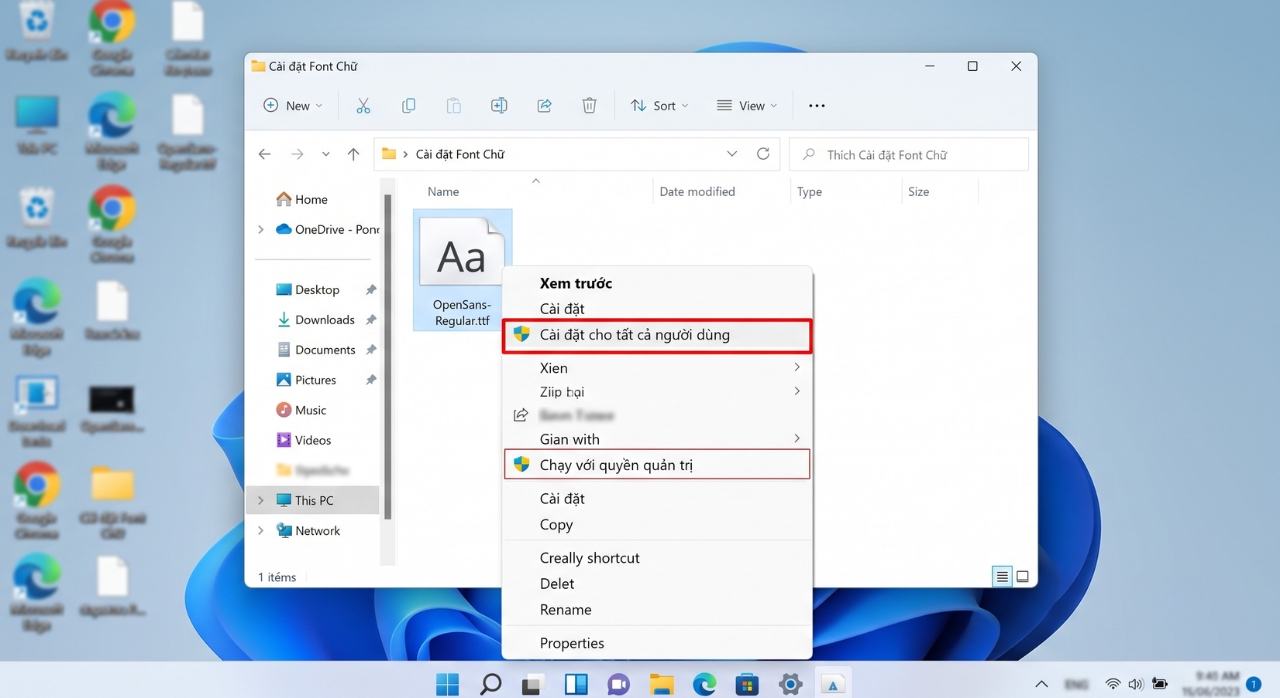Click the Copy icon in Explorer toolbar
The width and height of the screenshot is (1280, 698).
coord(408,106)
